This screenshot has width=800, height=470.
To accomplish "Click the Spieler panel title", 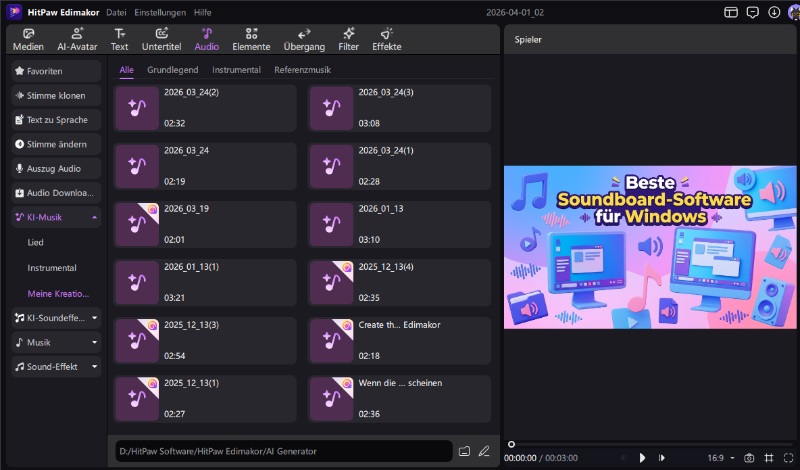I will (x=528, y=40).
